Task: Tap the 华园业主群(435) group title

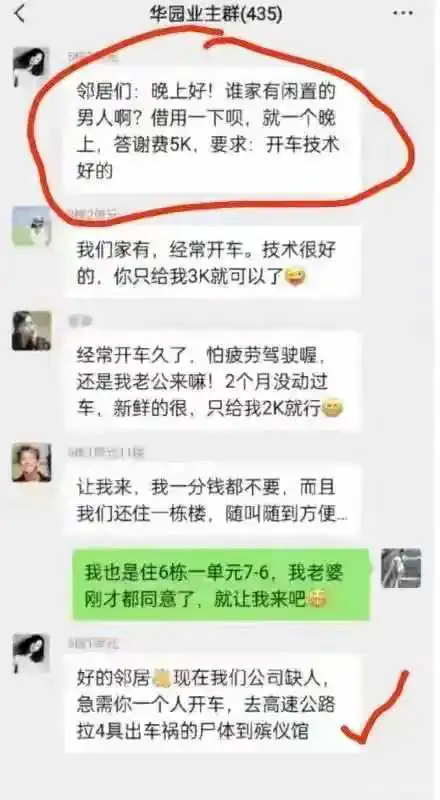Action: (x=215, y=14)
